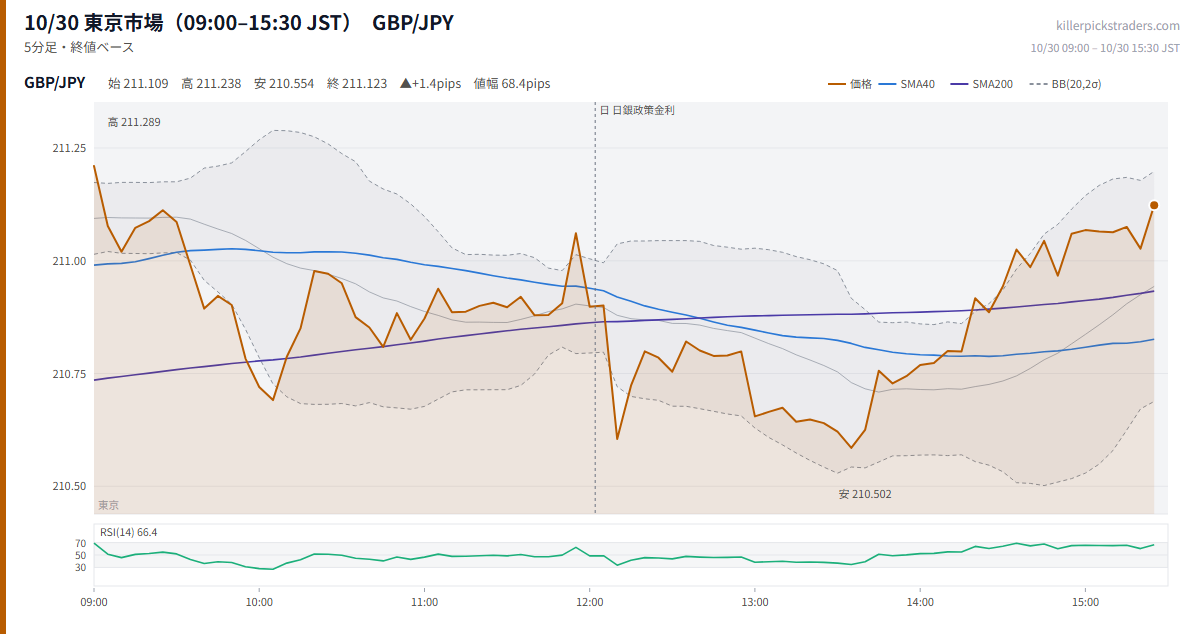Click the RSI(14) 66.4 indicator label
Screen dimensions: 1200x634
128,532
